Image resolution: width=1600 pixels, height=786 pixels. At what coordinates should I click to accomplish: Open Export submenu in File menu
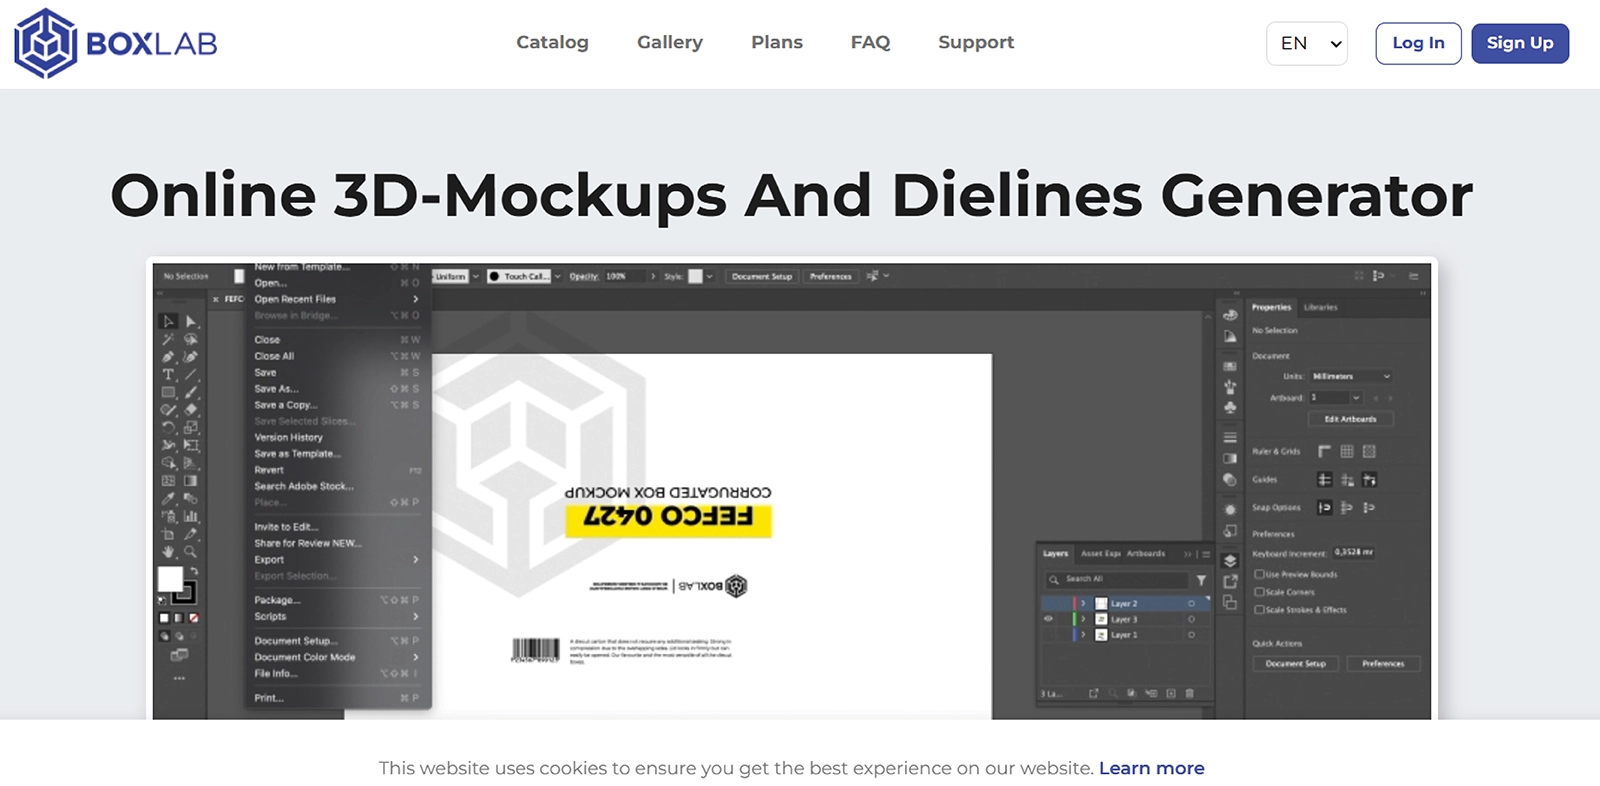click(336, 560)
